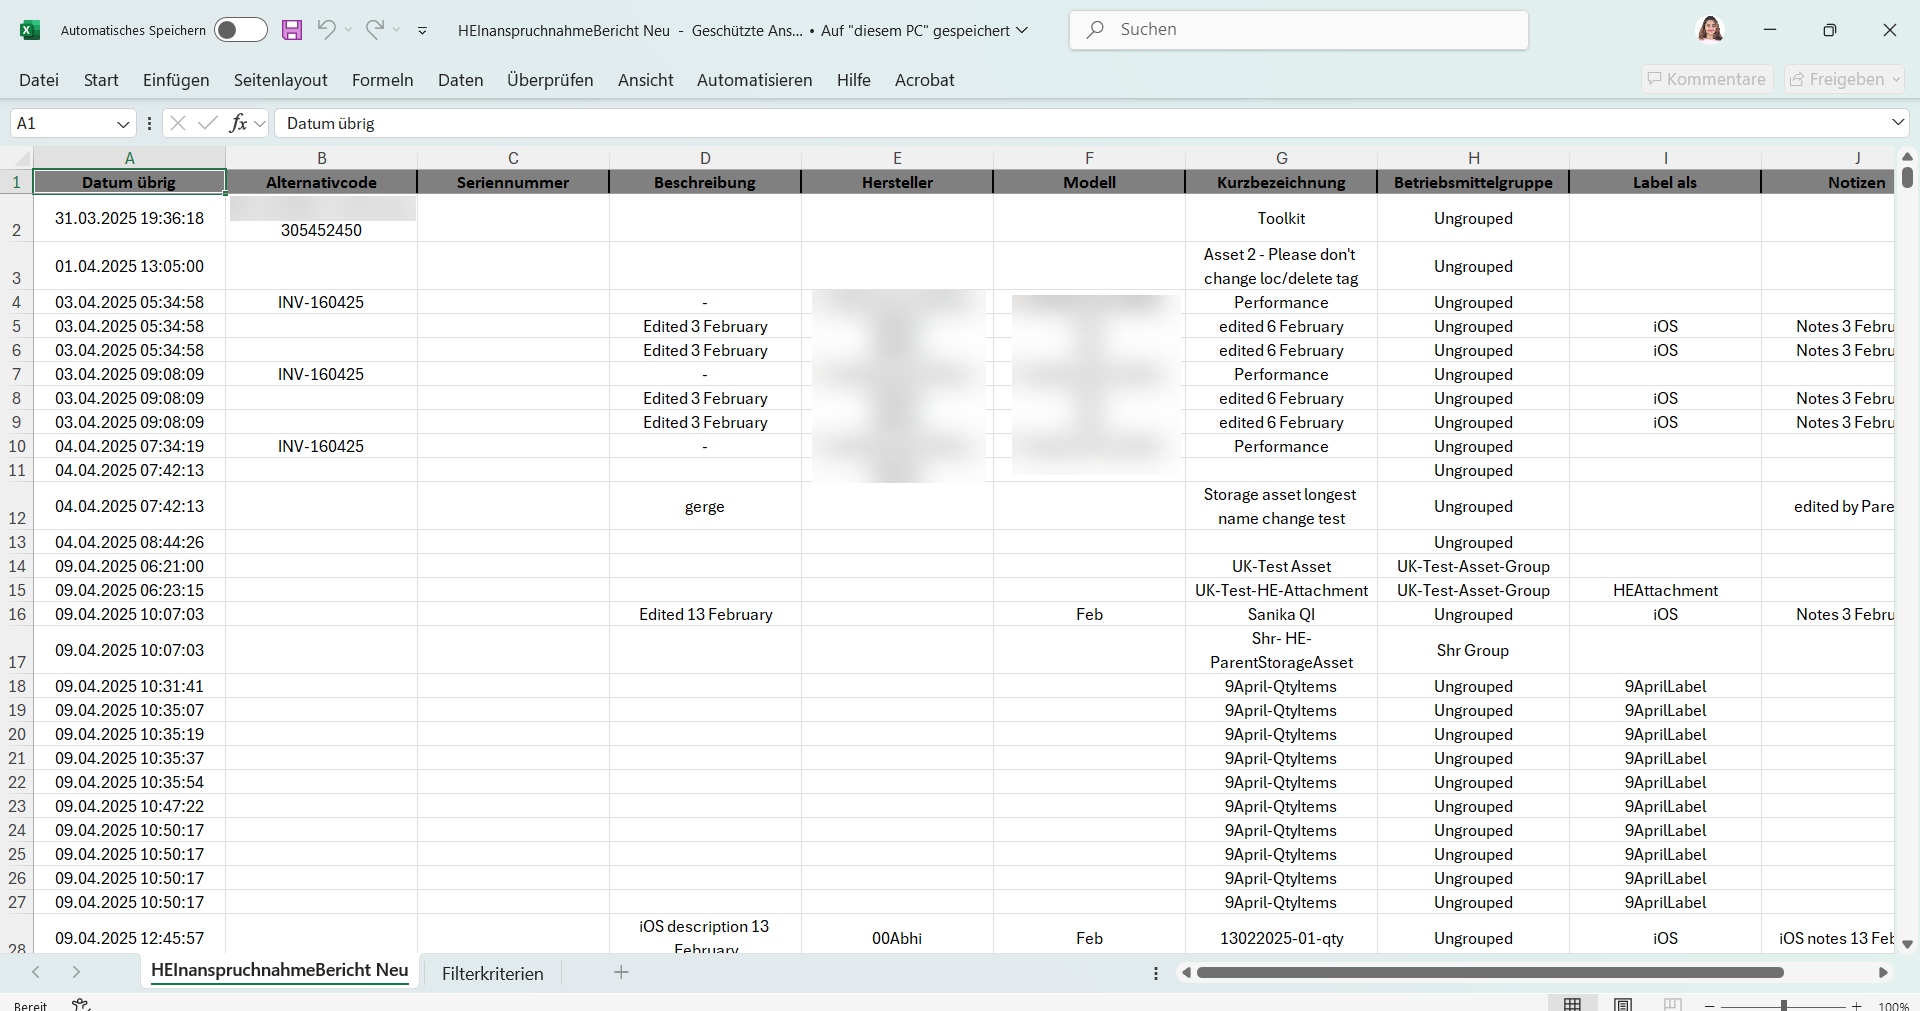Click the Kommentare button
The width and height of the screenshot is (1920, 1011).
[1706, 79]
